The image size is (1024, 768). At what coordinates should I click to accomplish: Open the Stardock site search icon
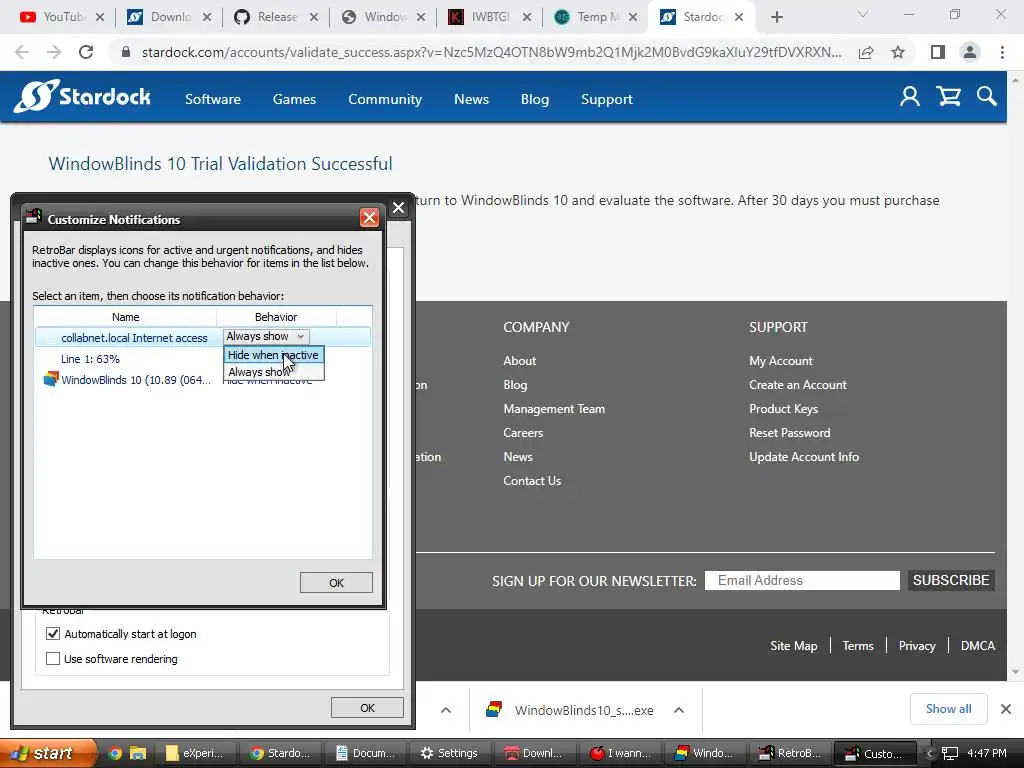coord(987,97)
